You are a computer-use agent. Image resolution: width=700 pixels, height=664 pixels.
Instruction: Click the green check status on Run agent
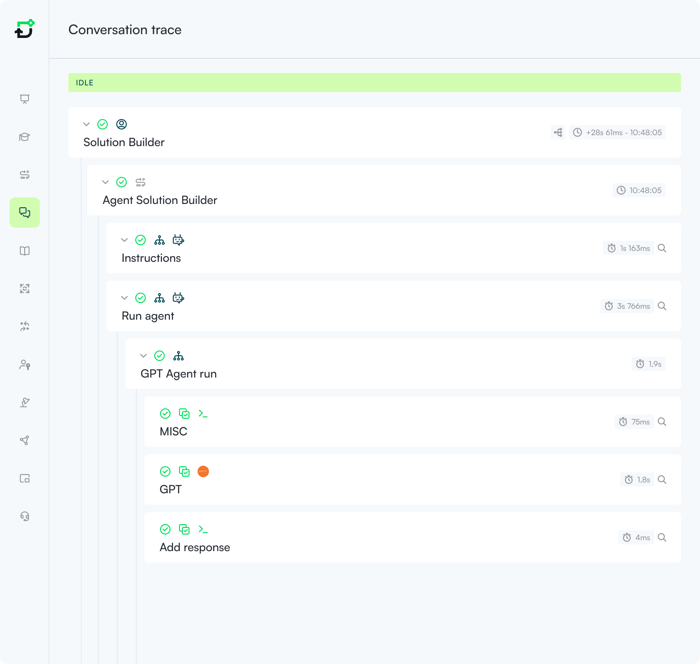tap(140, 298)
